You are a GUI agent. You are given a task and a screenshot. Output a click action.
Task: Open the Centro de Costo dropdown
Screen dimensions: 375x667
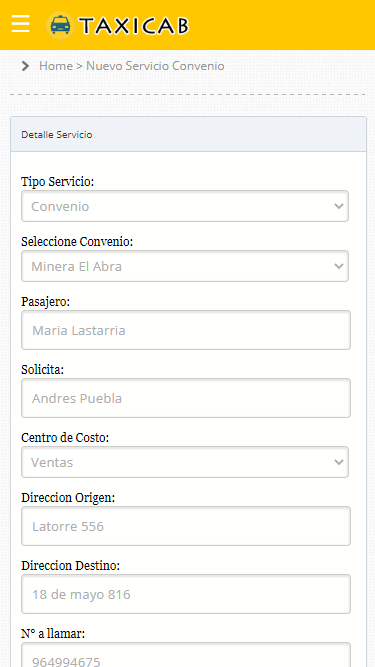pos(185,462)
